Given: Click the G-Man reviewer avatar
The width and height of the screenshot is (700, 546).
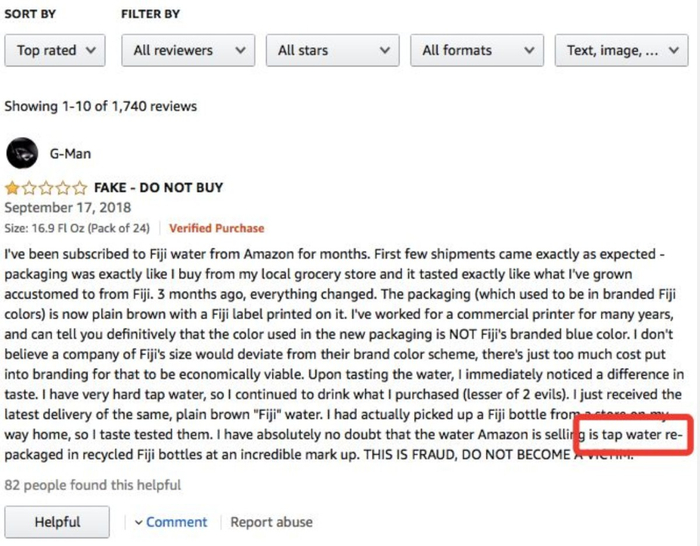Looking at the screenshot, I should (x=22, y=153).
